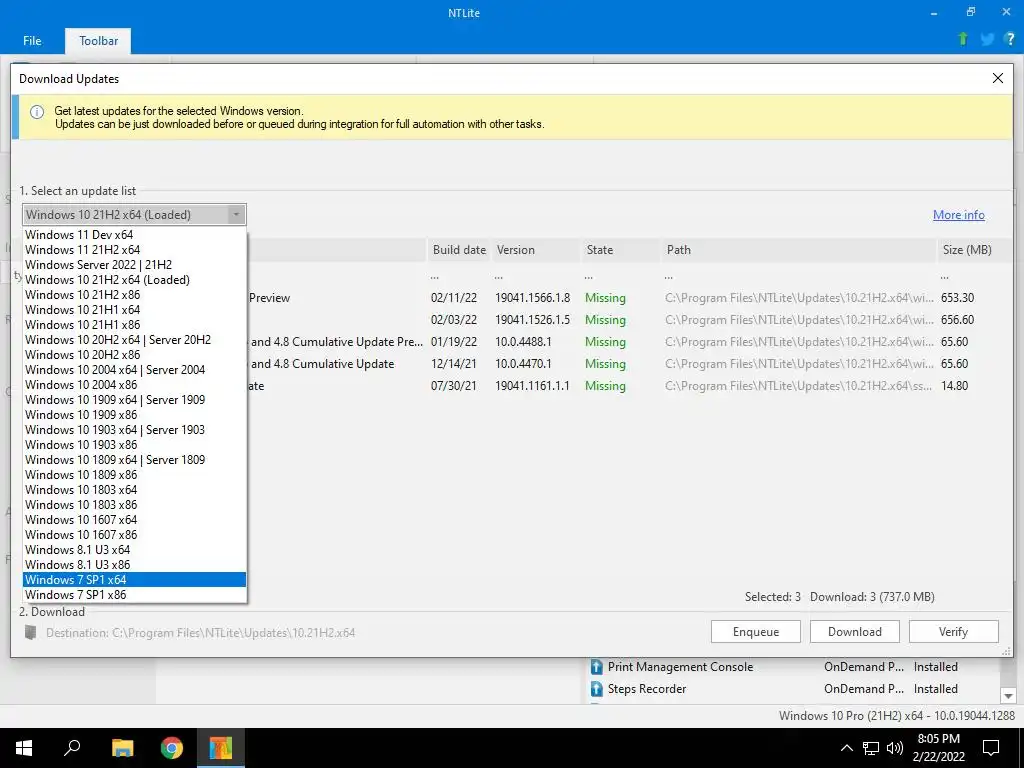This screenshot has height=768, width=1024.
Task: Click the Print Management Console feature icon
Action: [x=596, y=667]
